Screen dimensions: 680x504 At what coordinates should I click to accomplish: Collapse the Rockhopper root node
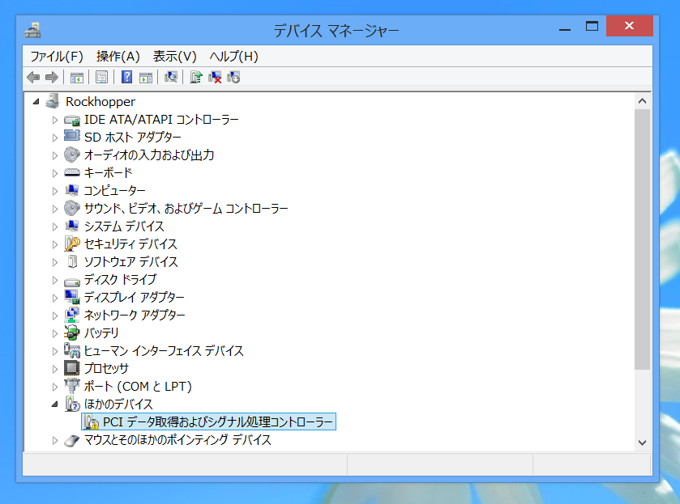click(36, 101)
